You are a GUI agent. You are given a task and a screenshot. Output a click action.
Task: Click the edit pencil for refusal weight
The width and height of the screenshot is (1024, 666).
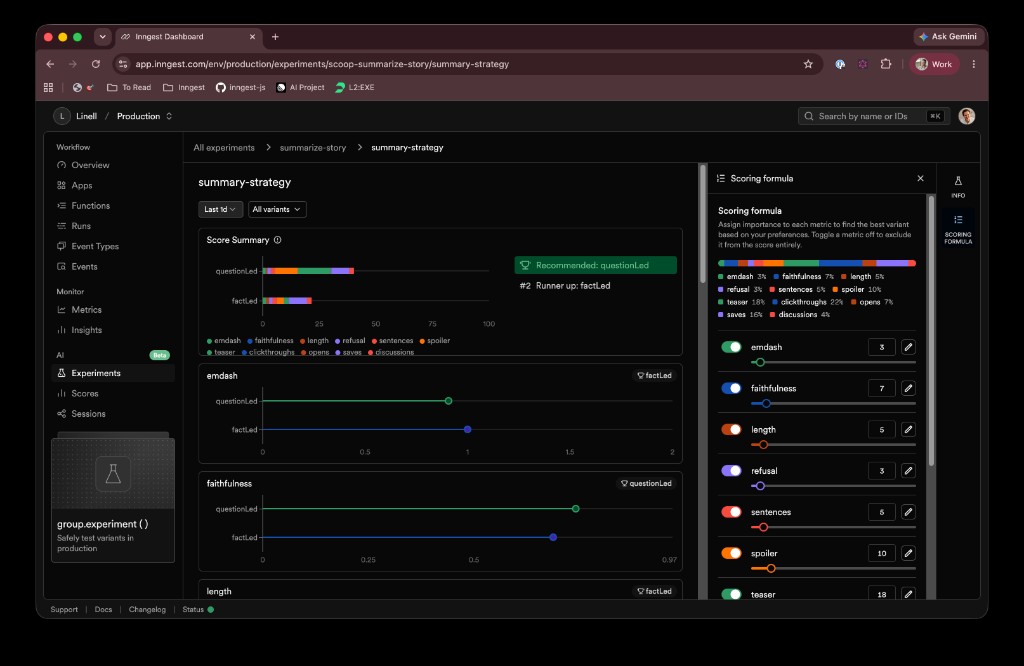[x=908, y=470]
